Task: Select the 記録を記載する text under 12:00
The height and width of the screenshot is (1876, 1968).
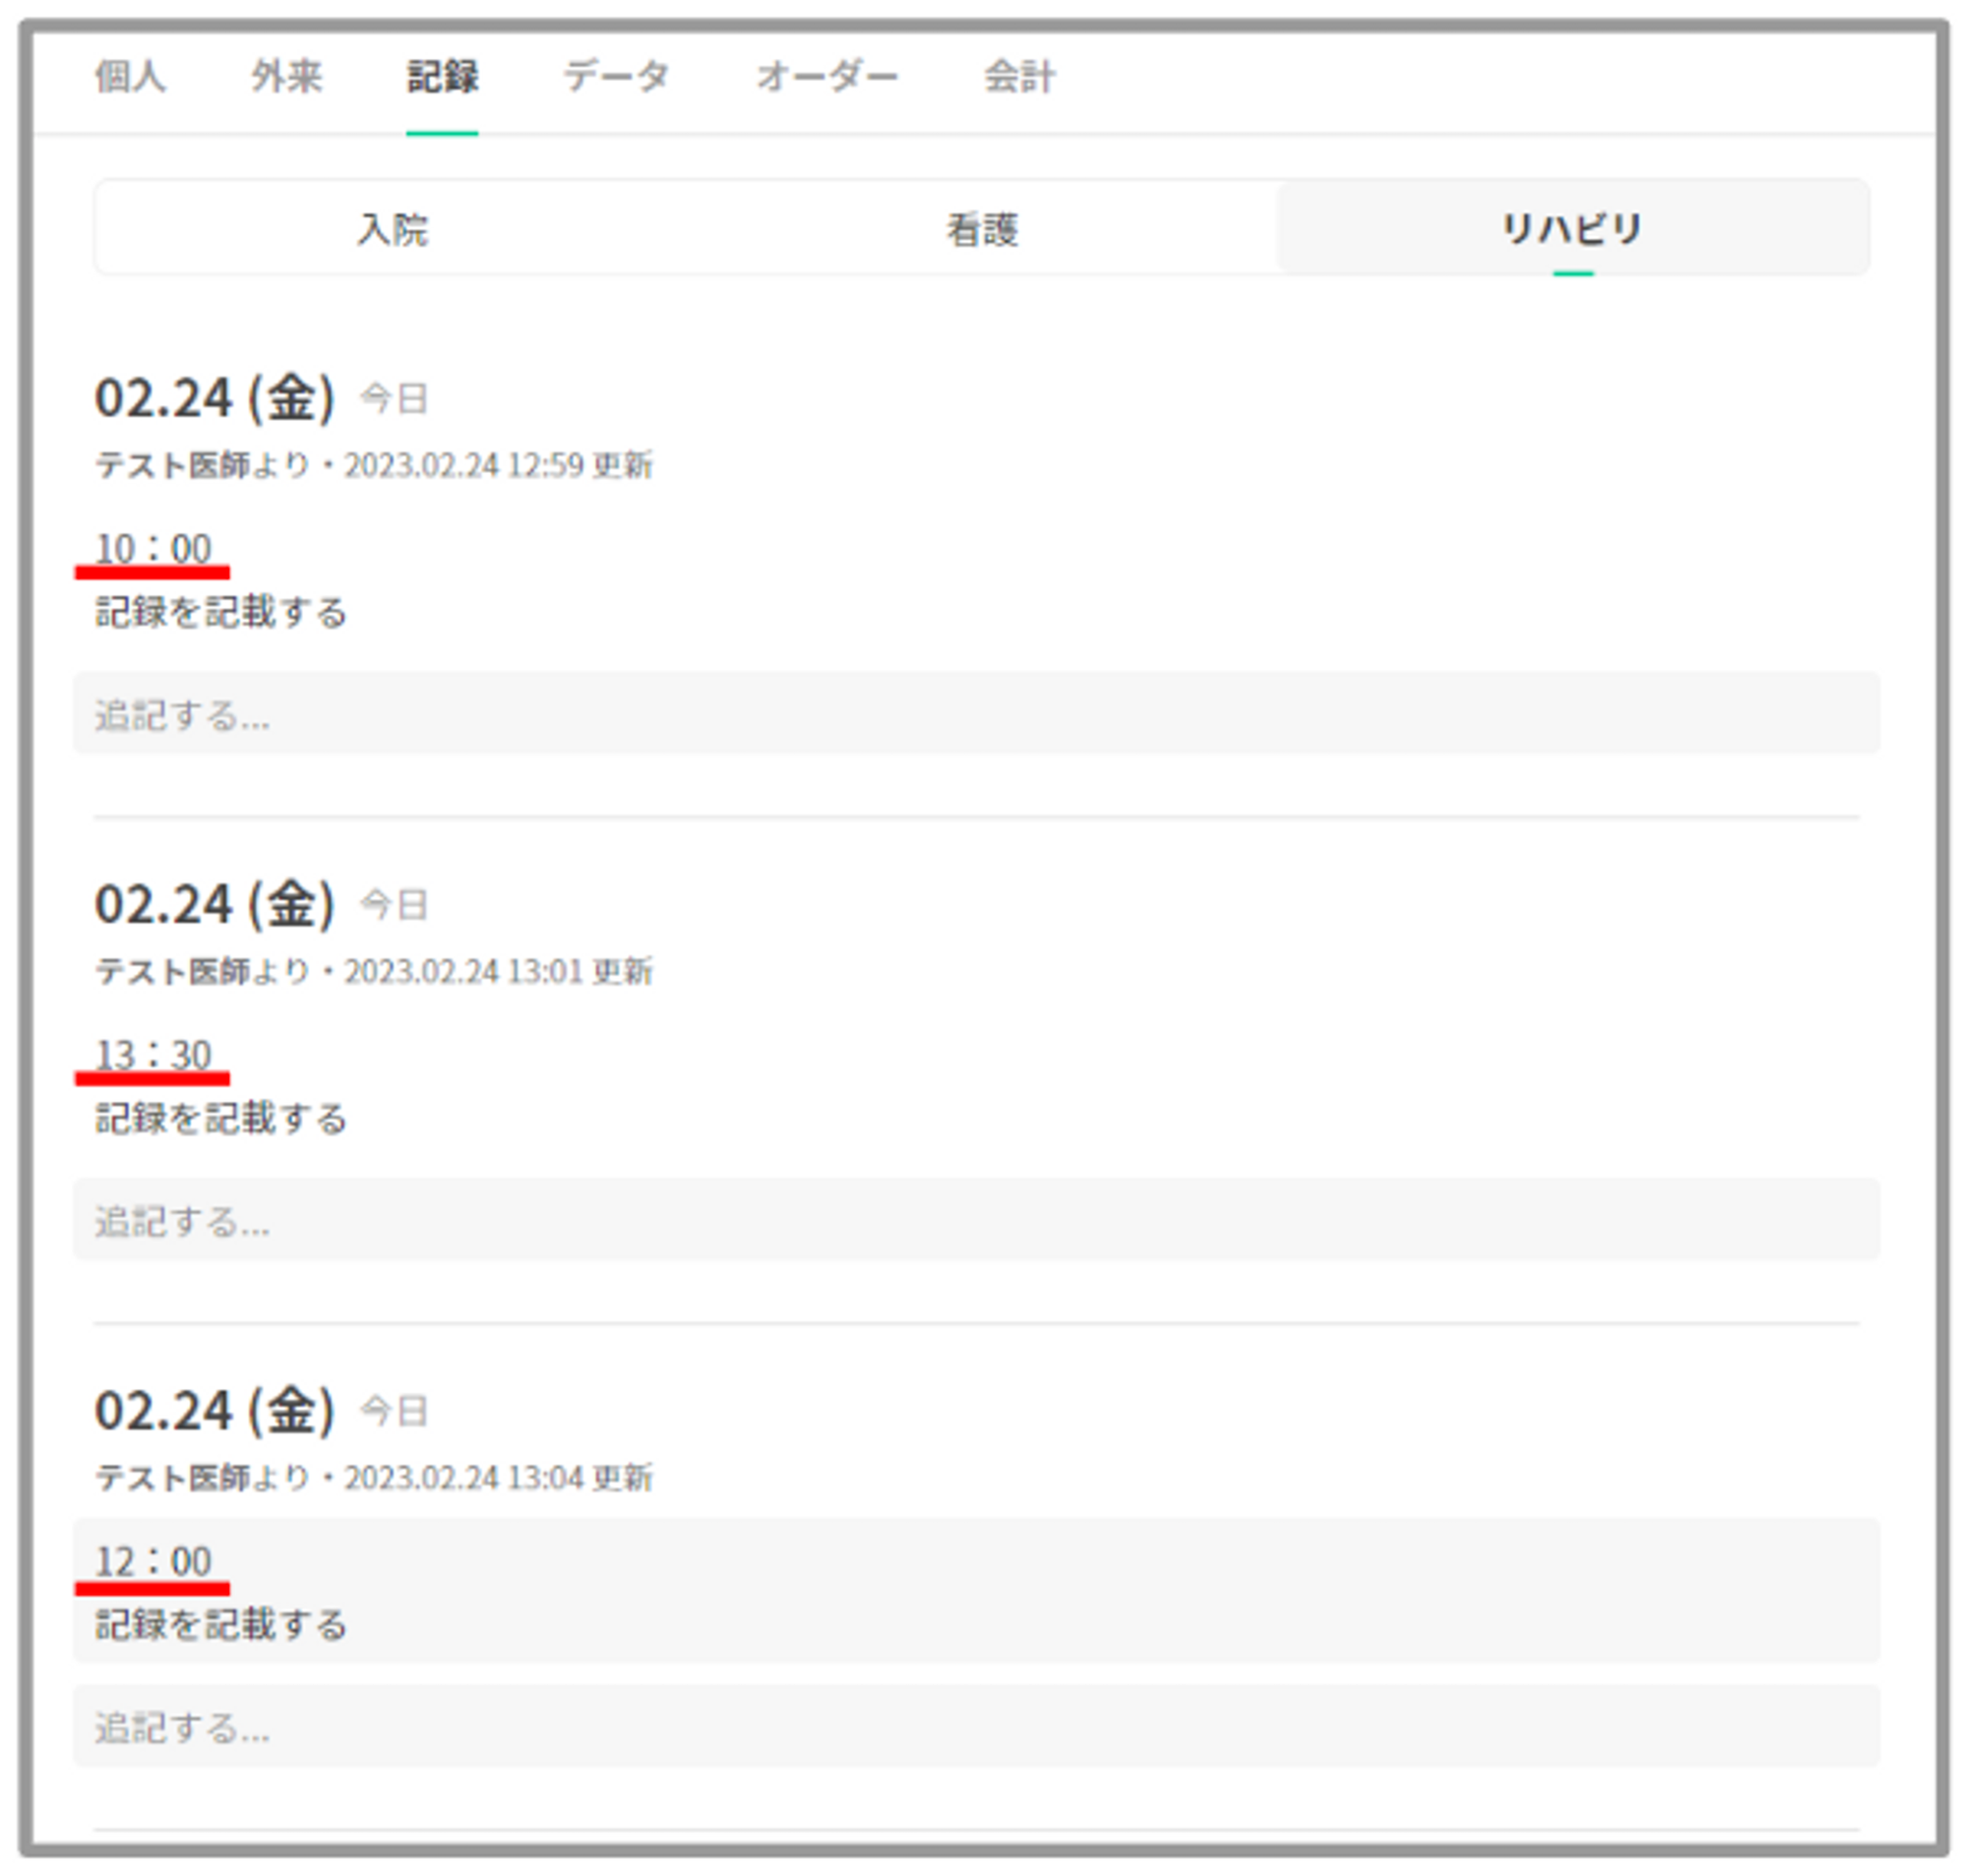Action: click(221, 1624)
